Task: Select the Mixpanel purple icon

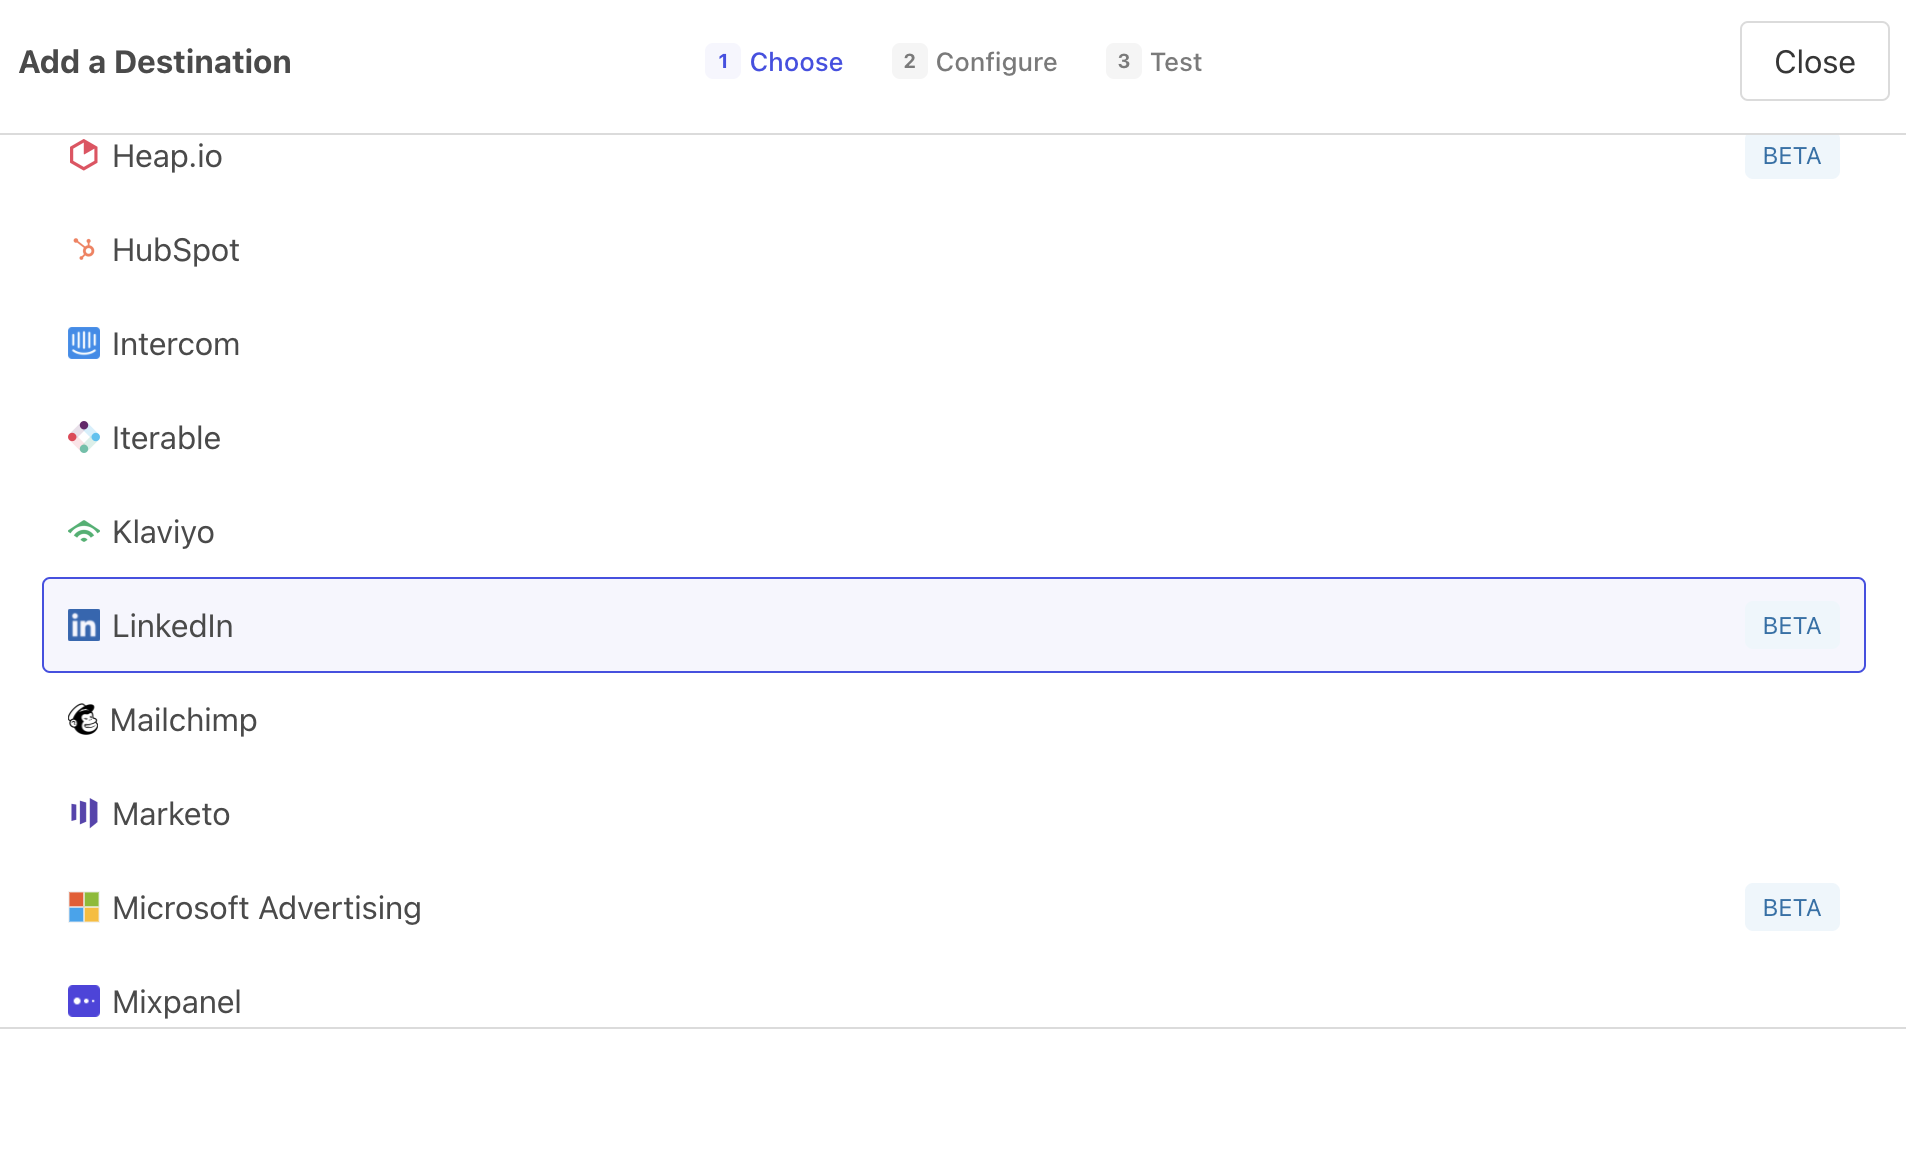Action: (84, 1001)
